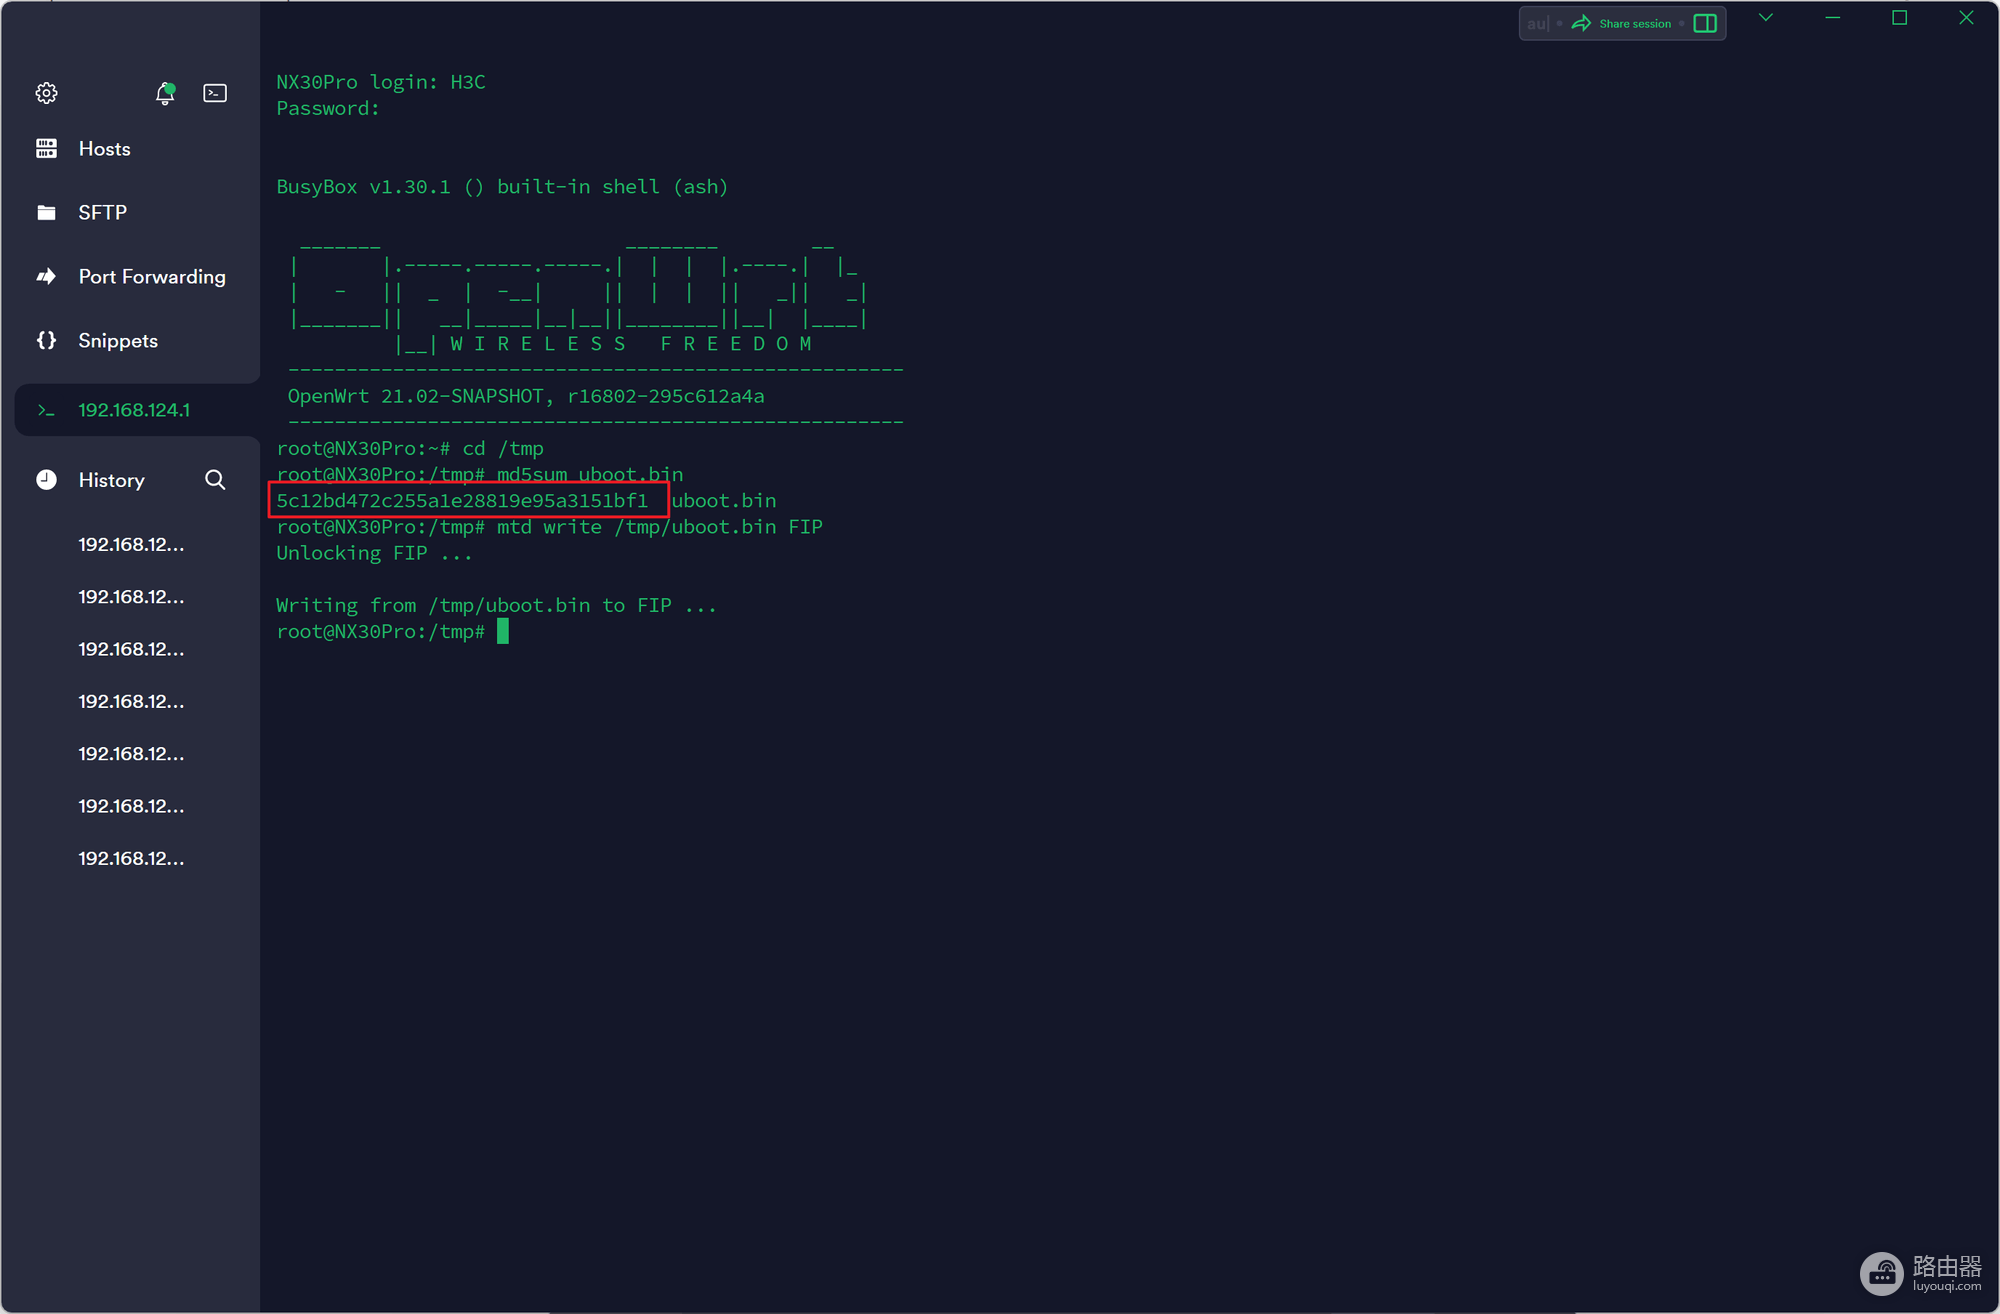2000x1314 pixels.
Task: Click the autocomplete input field
Action: 1537,23
